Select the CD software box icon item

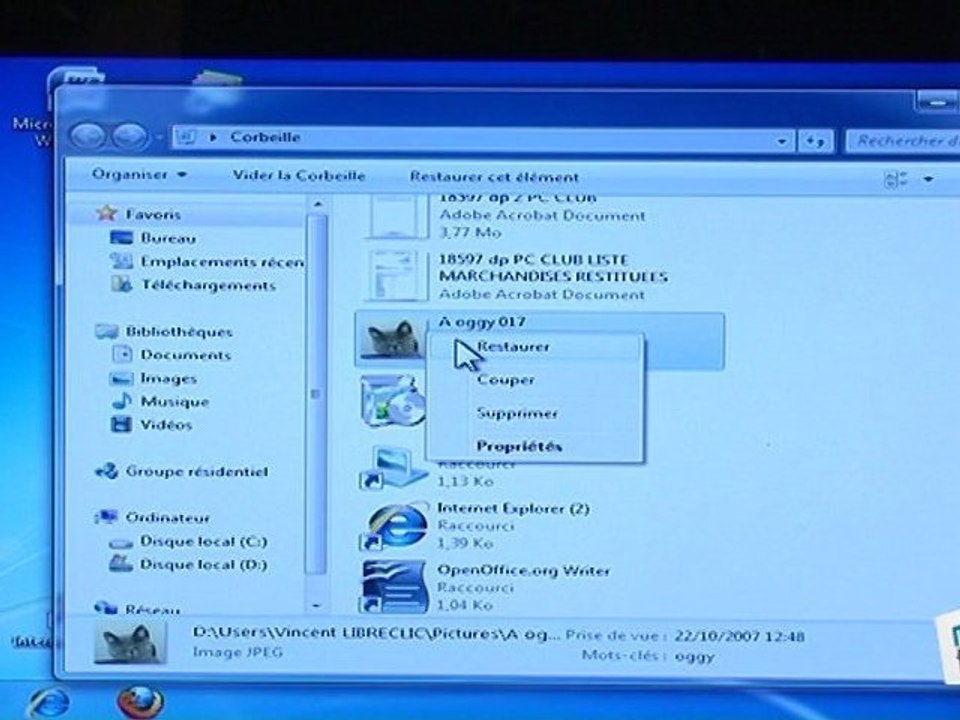point(392,401)
